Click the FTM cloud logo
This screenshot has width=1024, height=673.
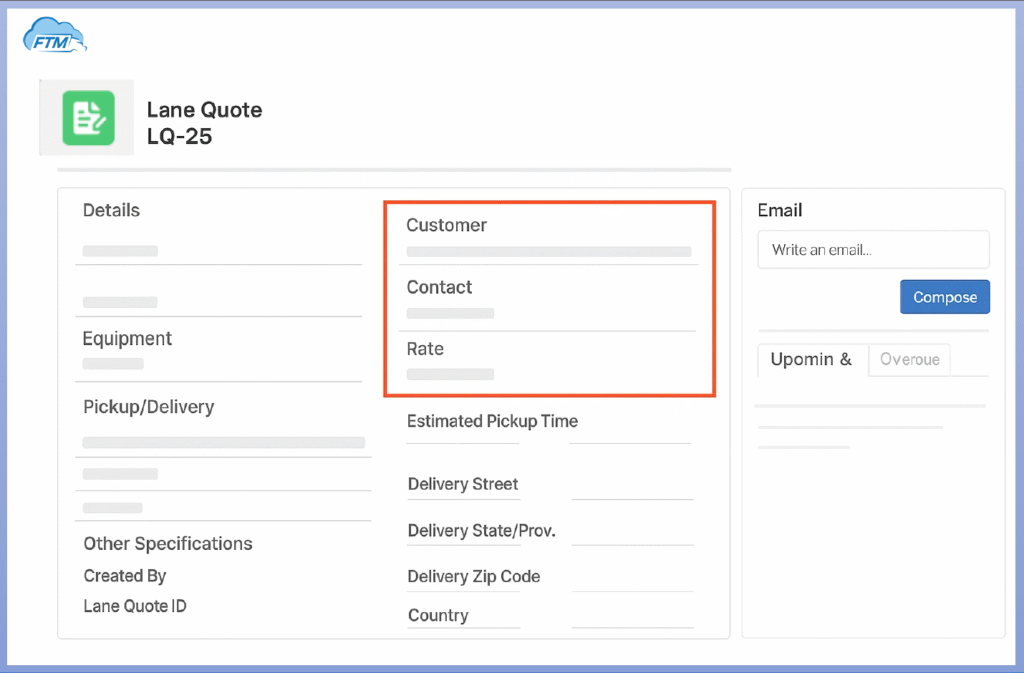[x=55, y=36]
